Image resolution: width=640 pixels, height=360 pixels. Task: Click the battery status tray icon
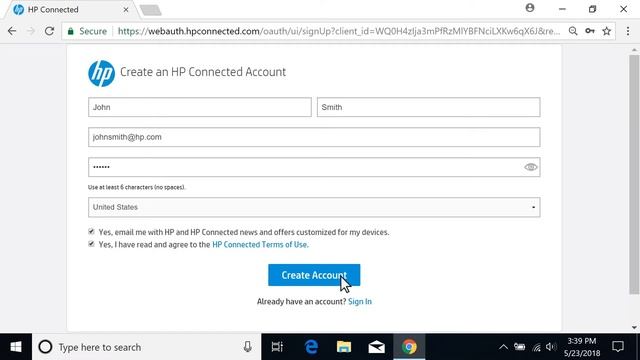tap(520, 347)
